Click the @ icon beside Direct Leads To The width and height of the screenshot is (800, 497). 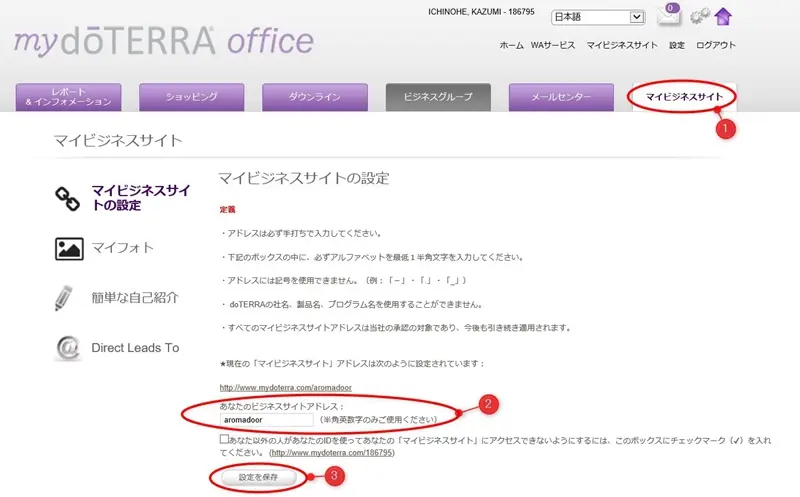(x=67, y=348)
